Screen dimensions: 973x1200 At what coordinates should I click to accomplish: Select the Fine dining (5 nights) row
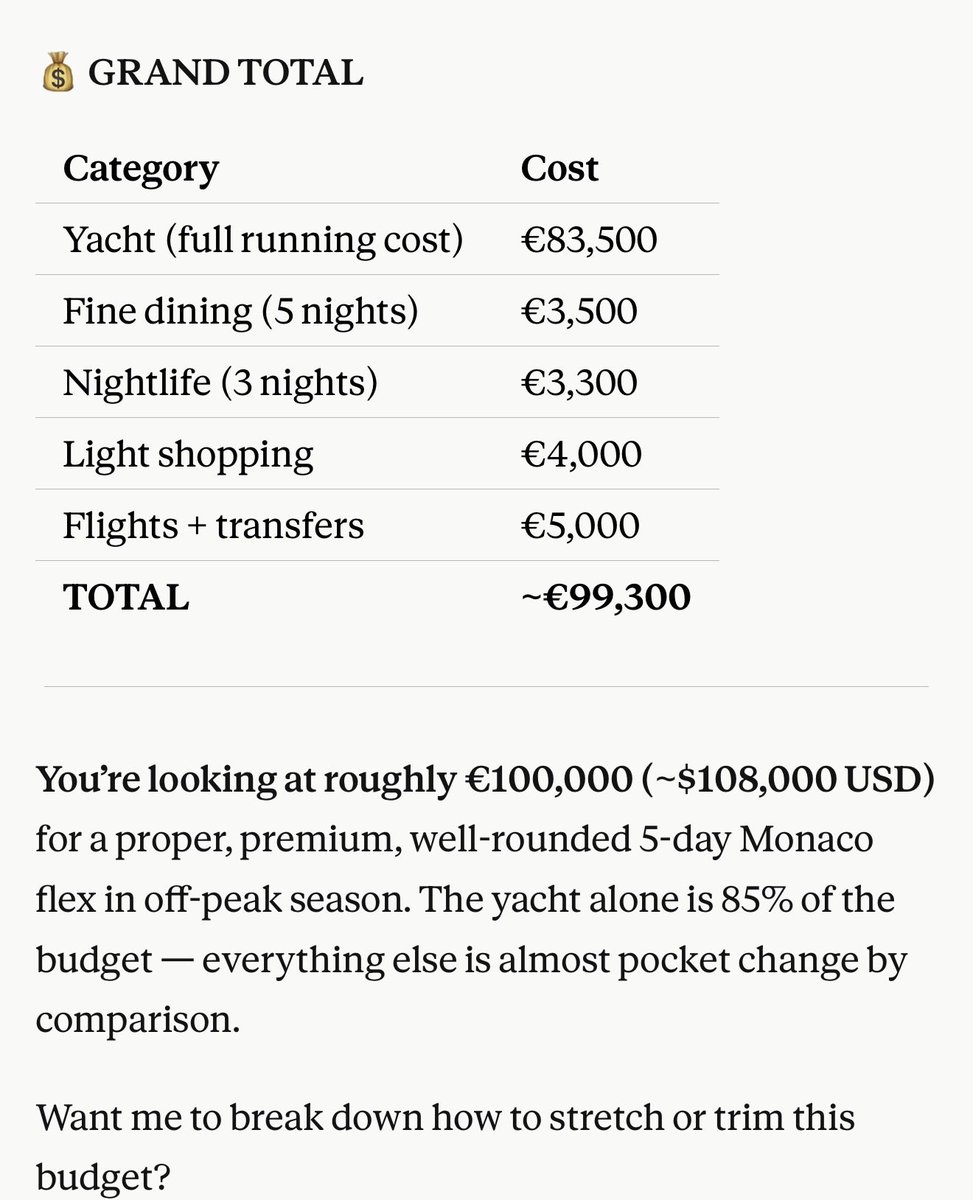click(x=377, y=311)
